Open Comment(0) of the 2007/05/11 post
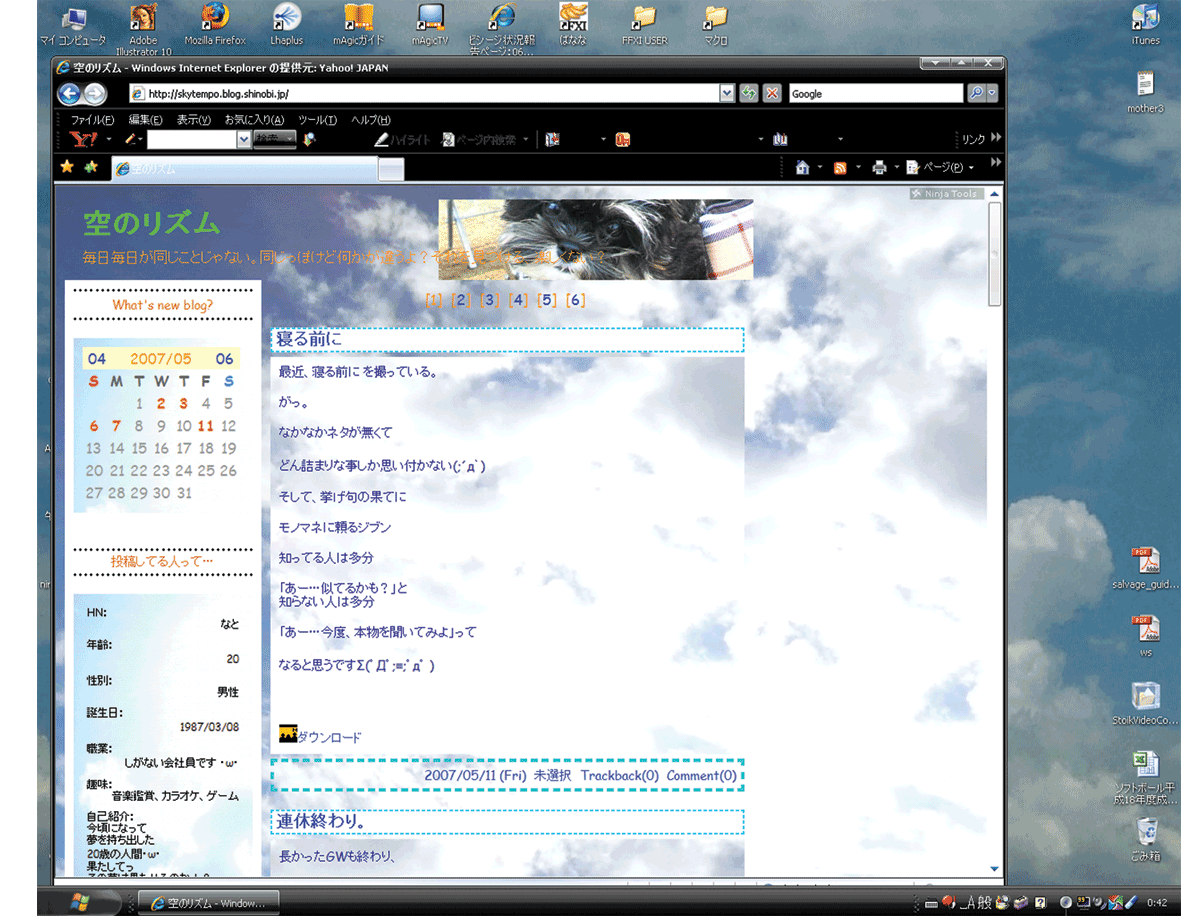1181x922 pixels. point(701,775)
